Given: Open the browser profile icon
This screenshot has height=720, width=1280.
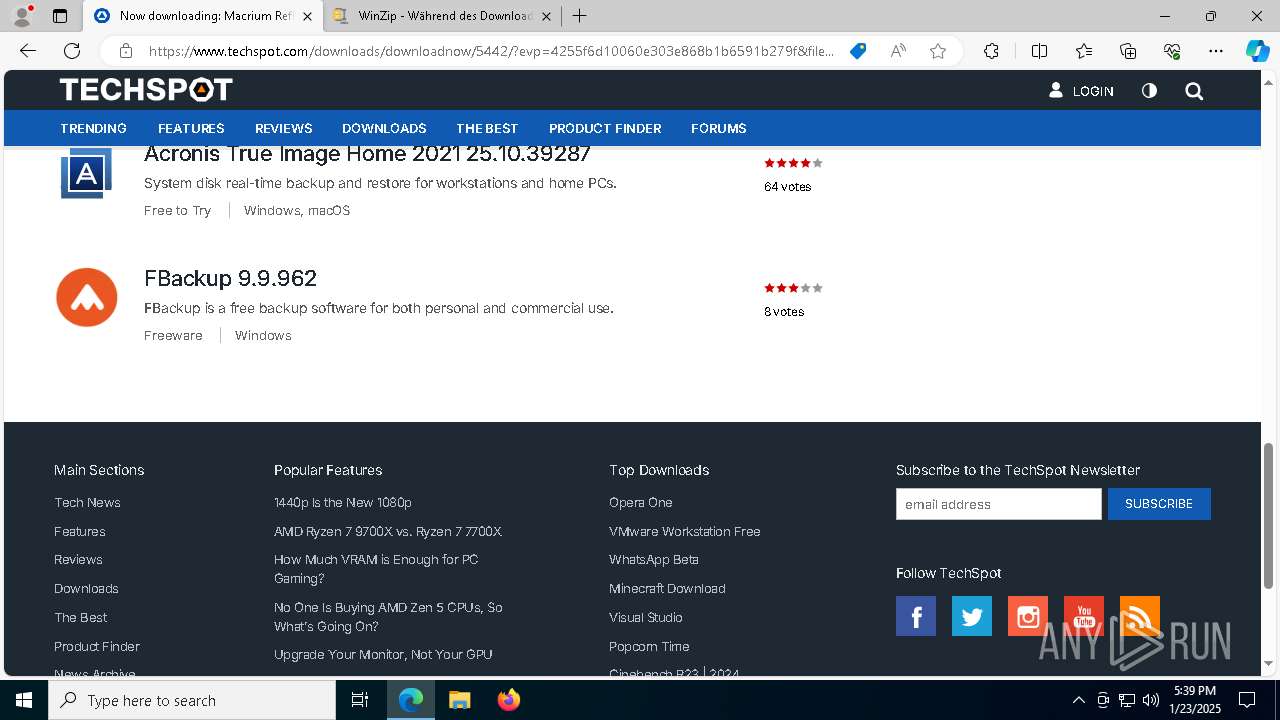Looking at the screenshot, I should tap(22, 16).
